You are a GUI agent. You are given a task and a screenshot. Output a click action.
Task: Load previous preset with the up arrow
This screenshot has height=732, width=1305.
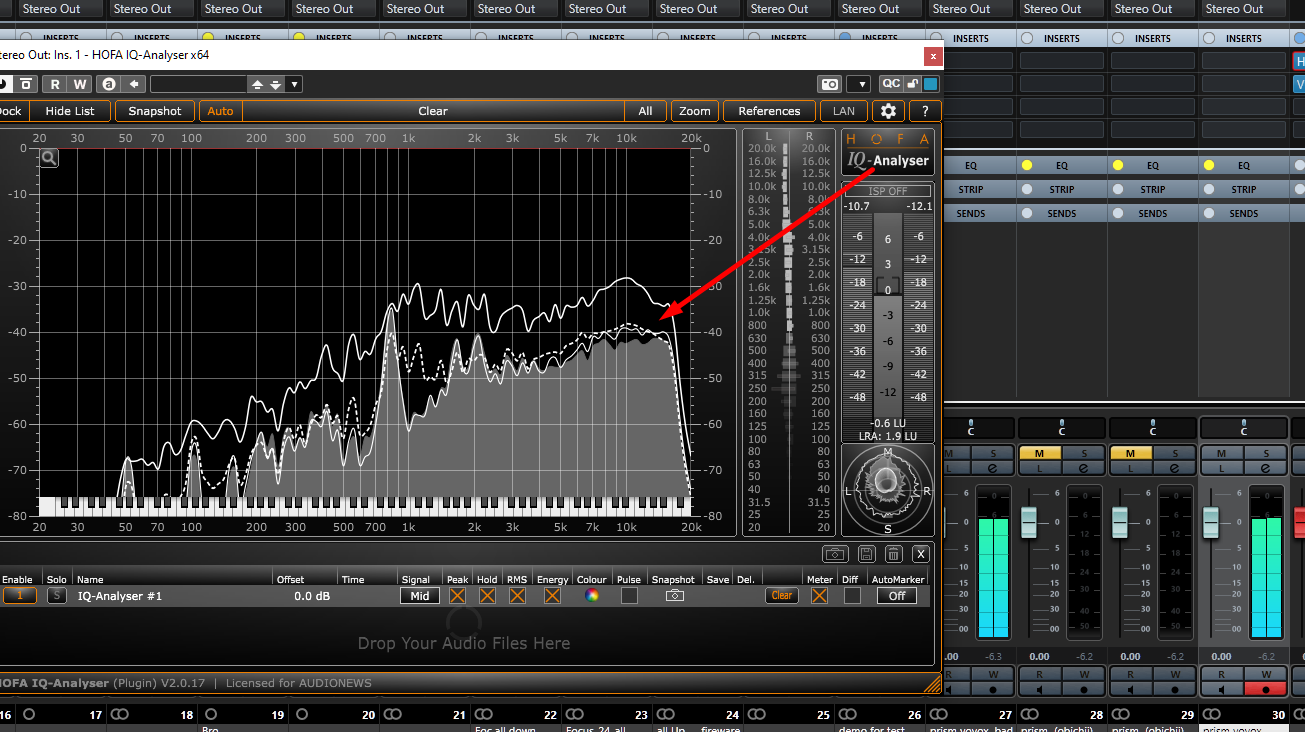click(258, 84)
